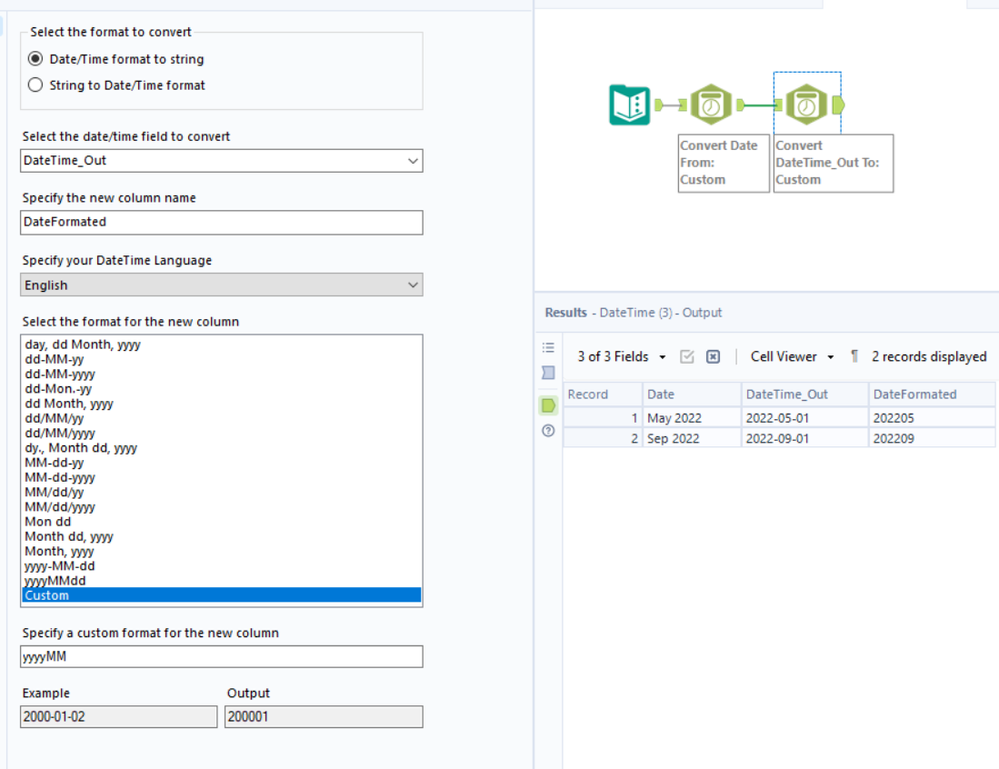Click the input anchor icon in results sidebar
This screenshot has height=769, width=999.
pos(548,373)
